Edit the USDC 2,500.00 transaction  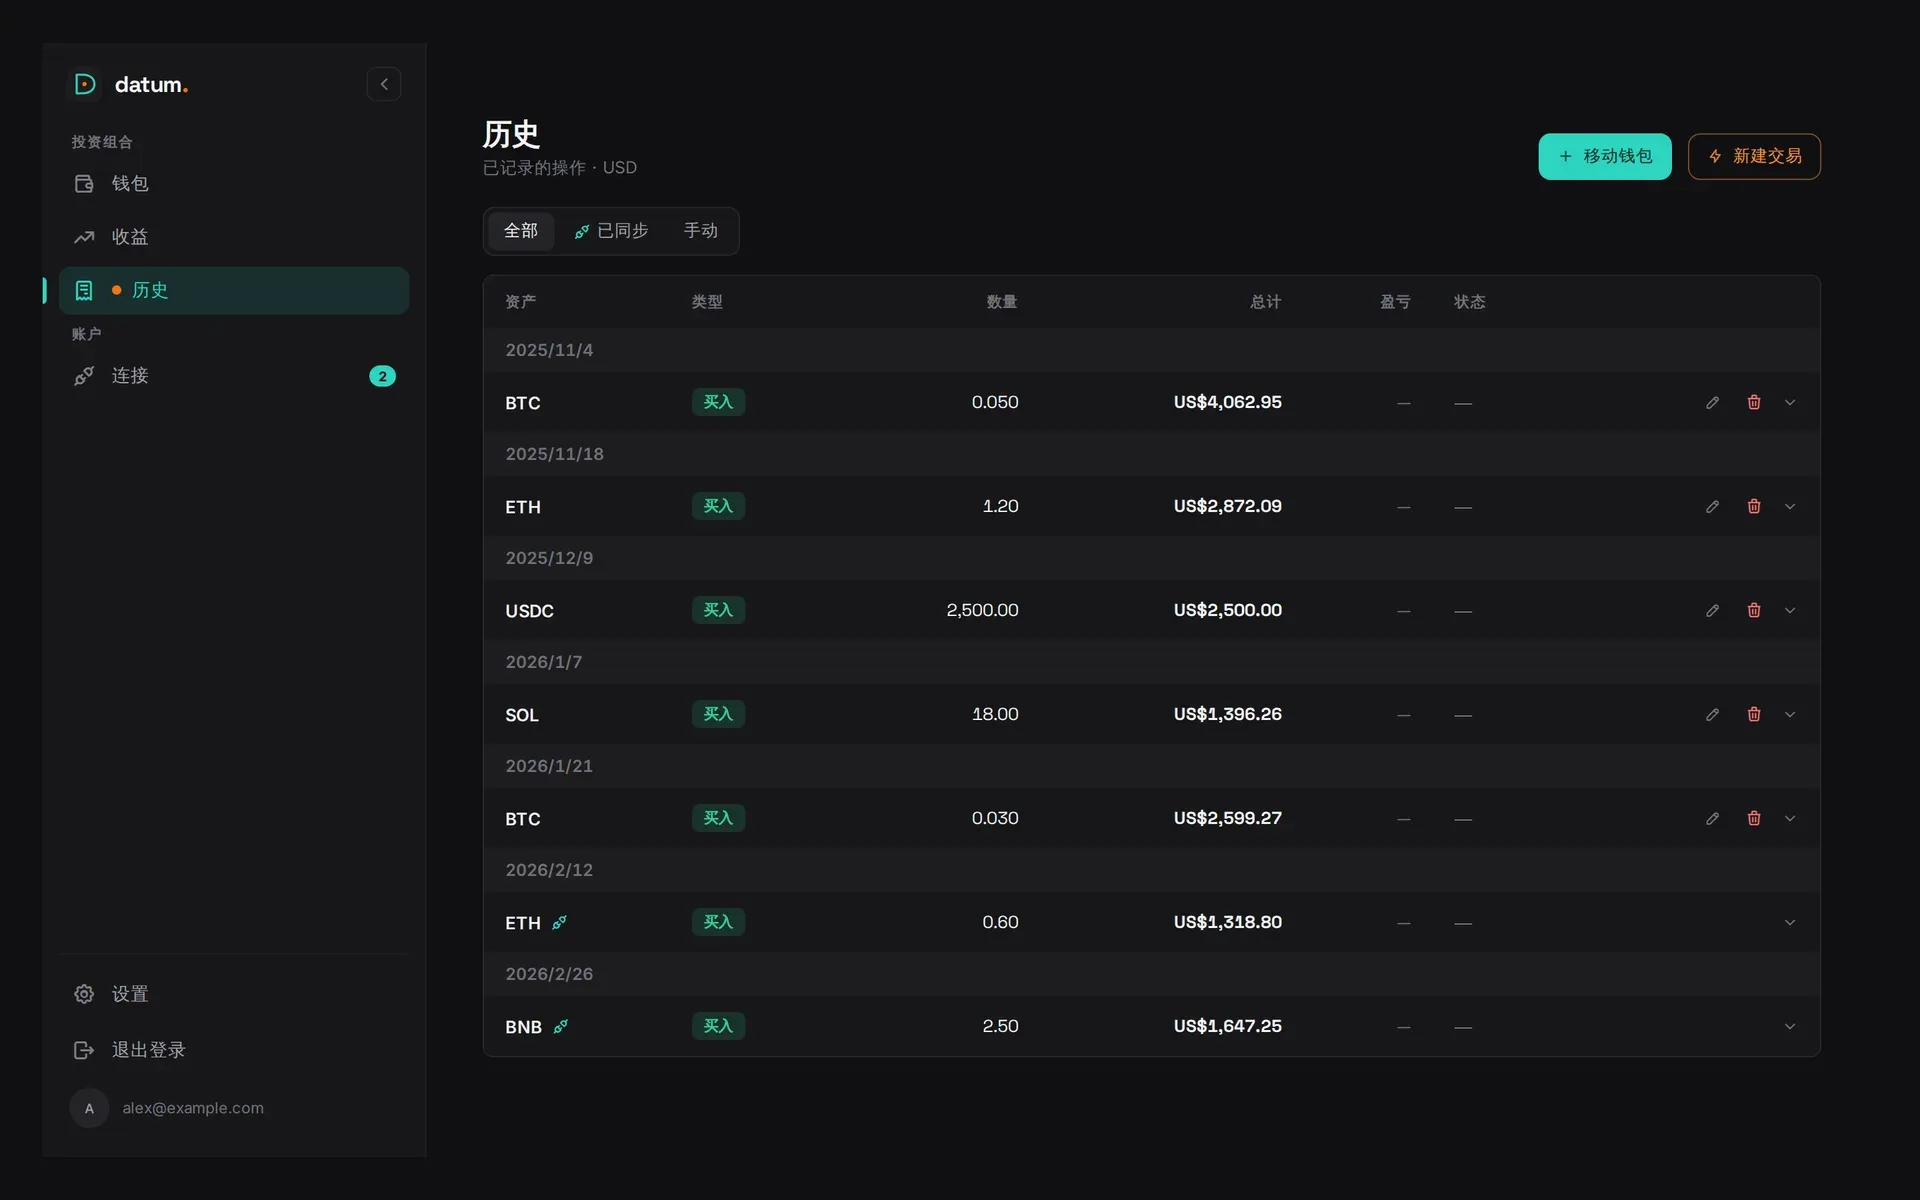1712,610
